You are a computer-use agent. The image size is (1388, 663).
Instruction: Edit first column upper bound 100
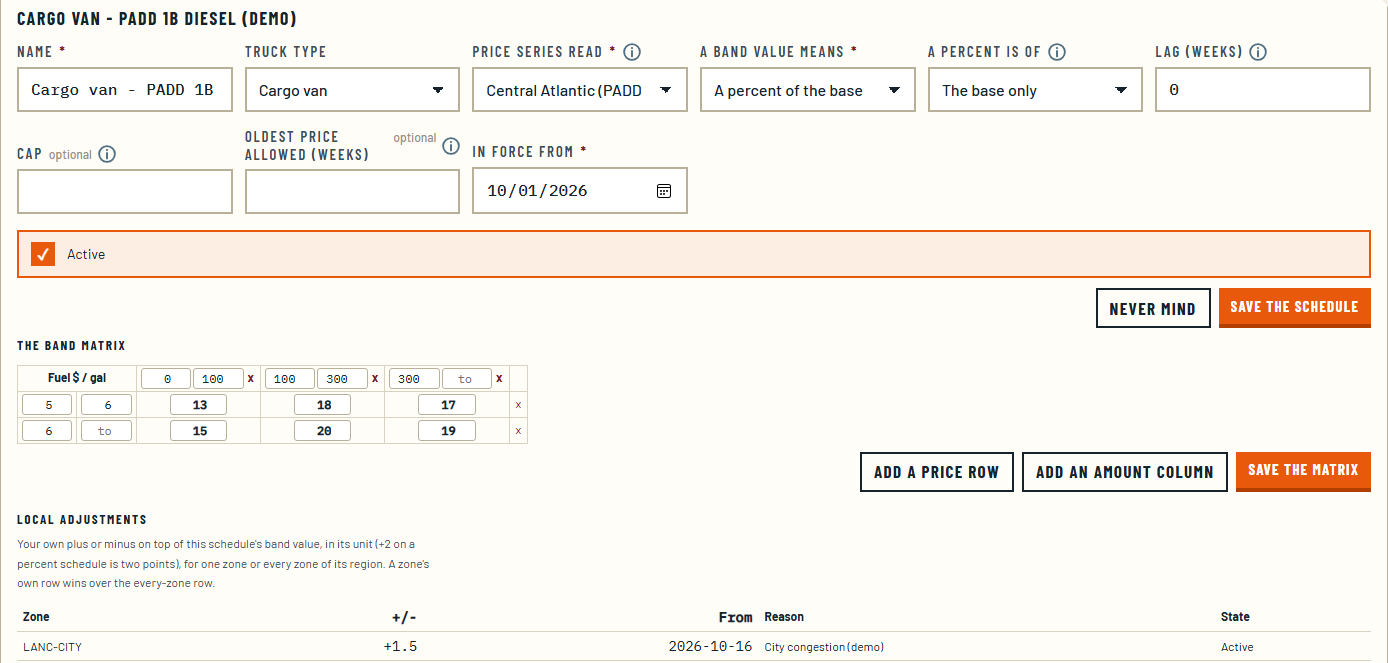(x=218, y=379)
